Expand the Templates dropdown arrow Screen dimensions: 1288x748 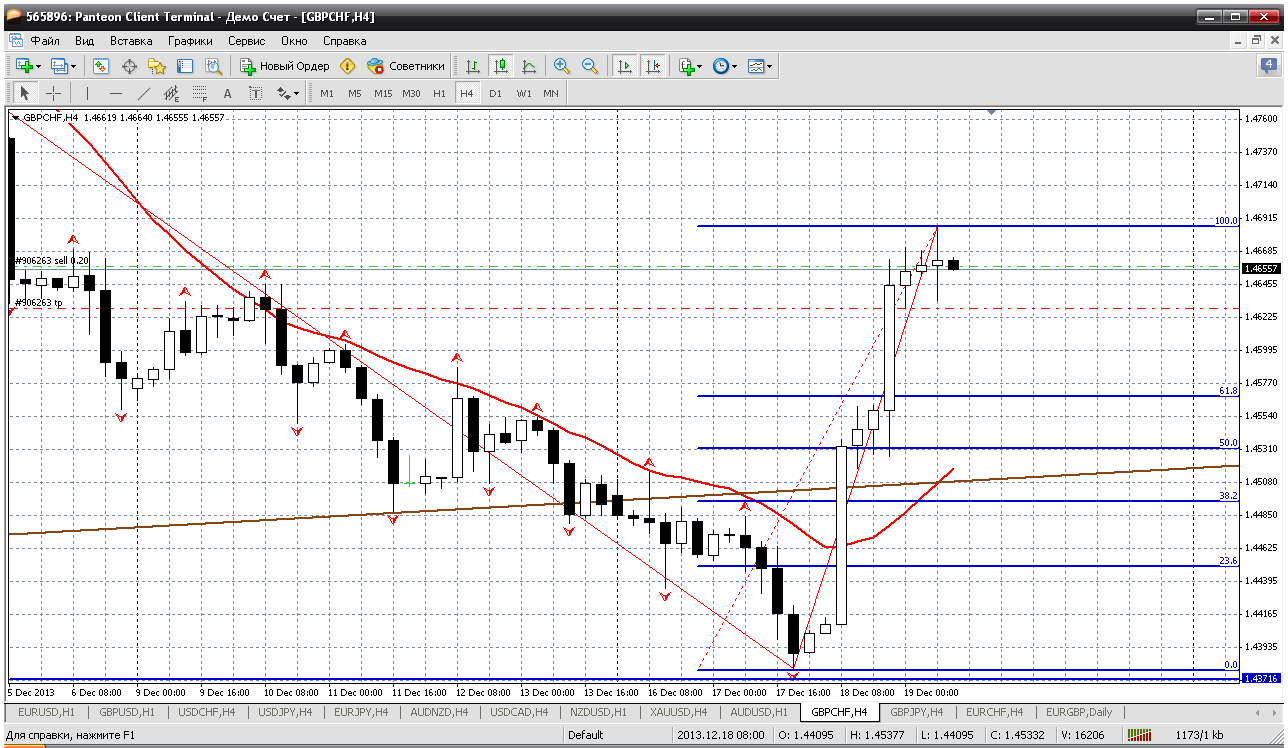click(x=770, y=66)
